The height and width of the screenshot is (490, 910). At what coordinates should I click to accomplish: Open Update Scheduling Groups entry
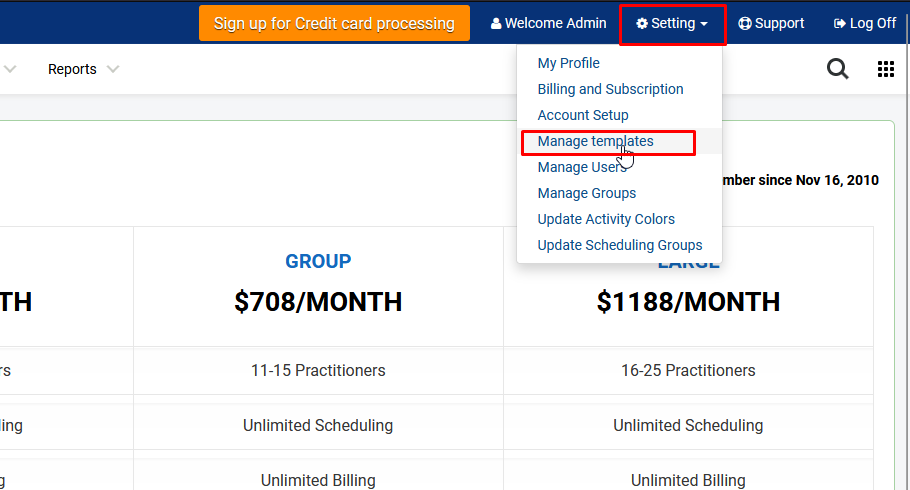[620, 245]
